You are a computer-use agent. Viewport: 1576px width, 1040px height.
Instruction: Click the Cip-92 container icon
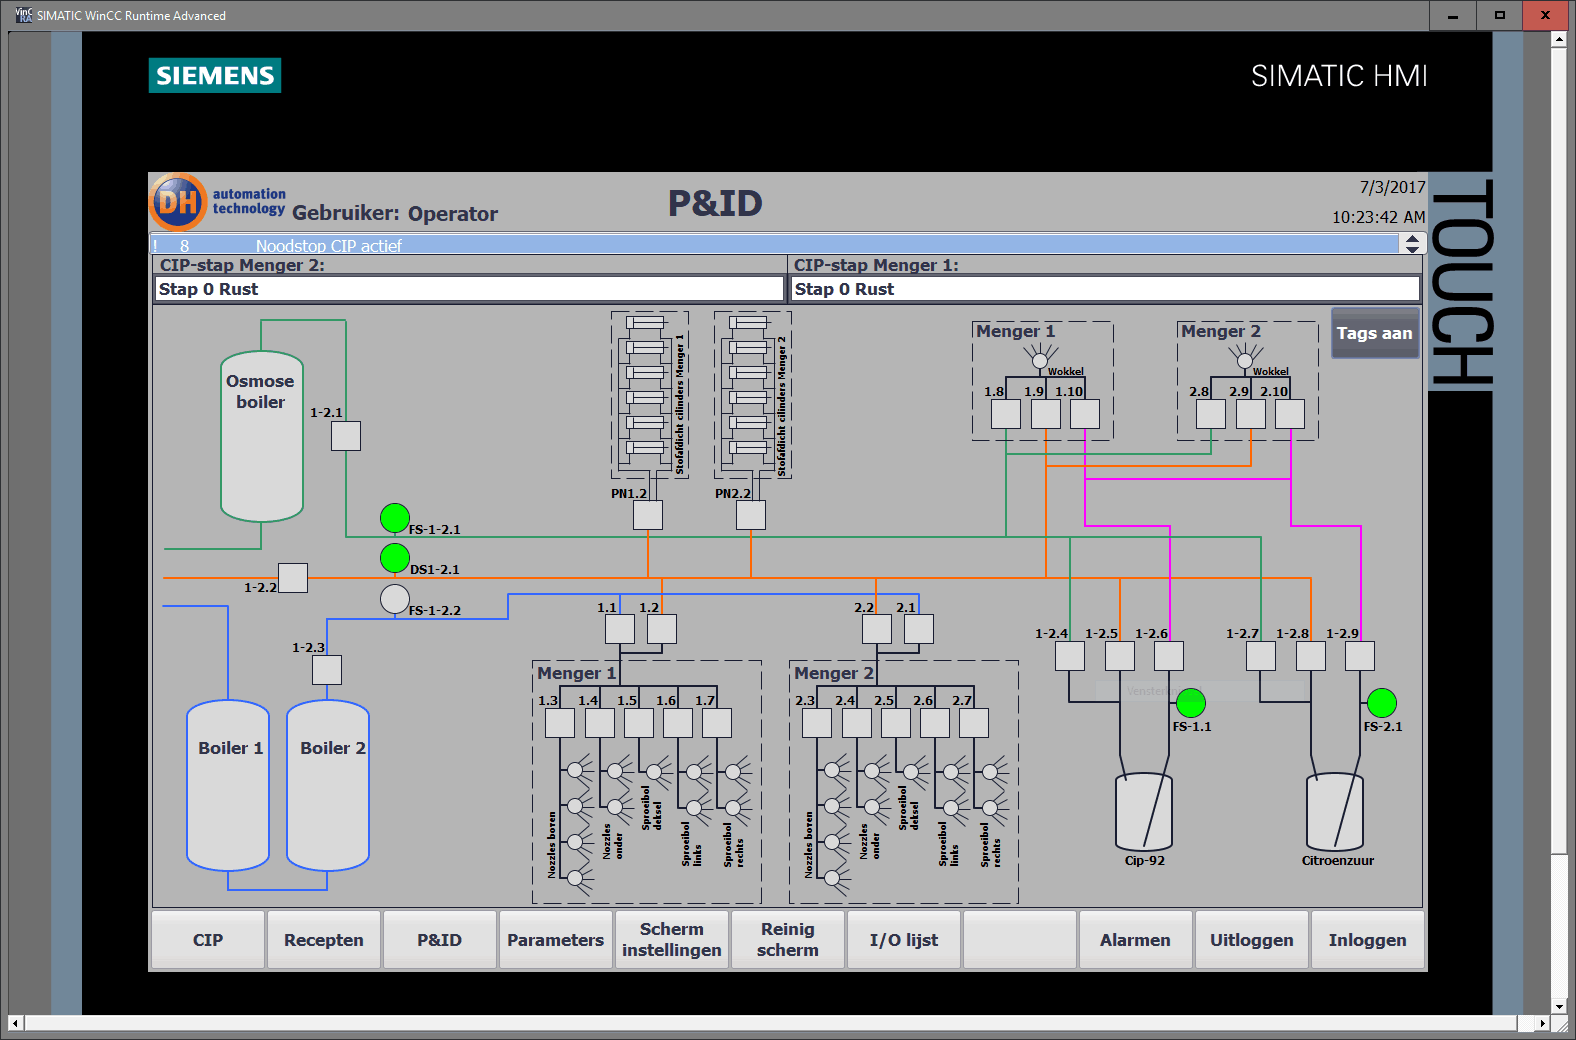tap(1143, 812)
